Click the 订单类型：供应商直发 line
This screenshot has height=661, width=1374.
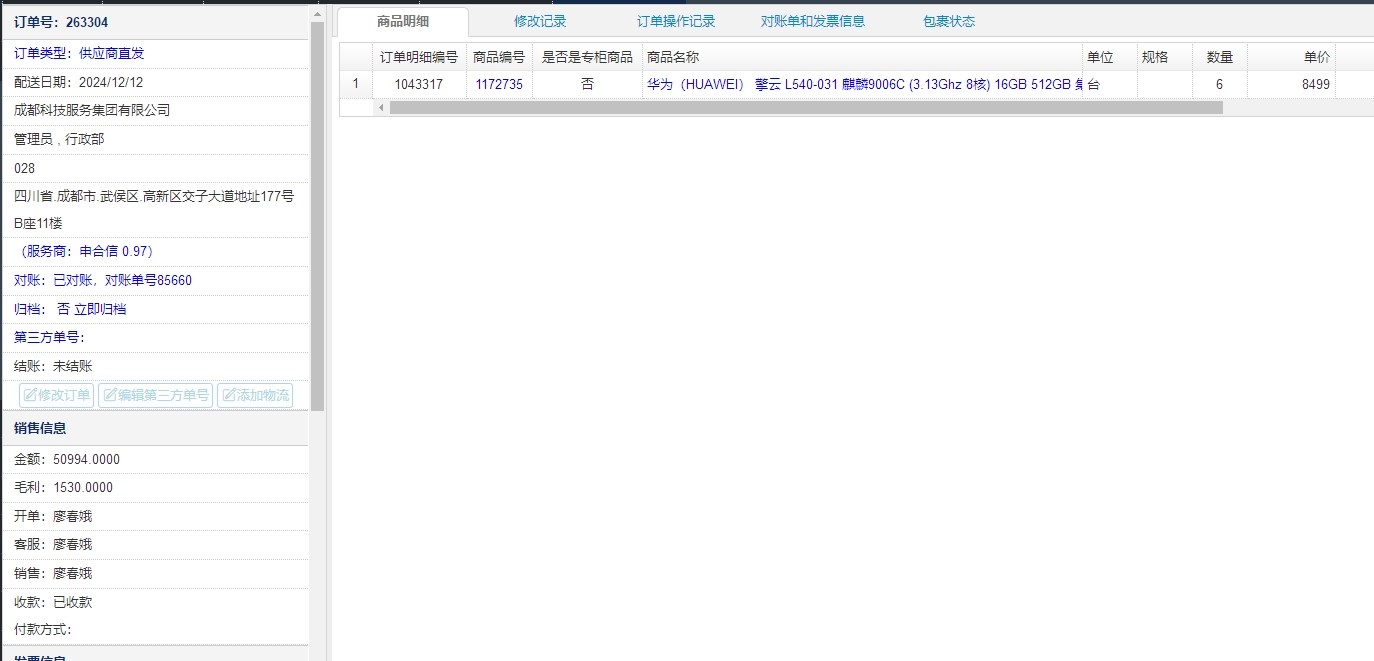point(79,53)
